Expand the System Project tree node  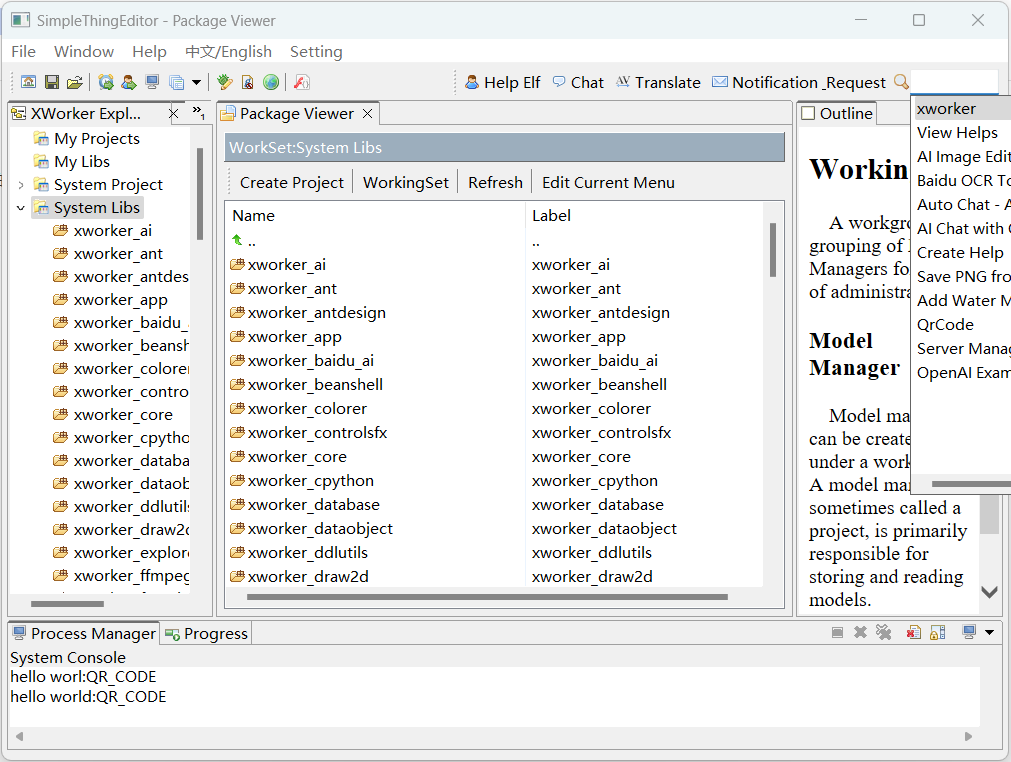point(21,185)
